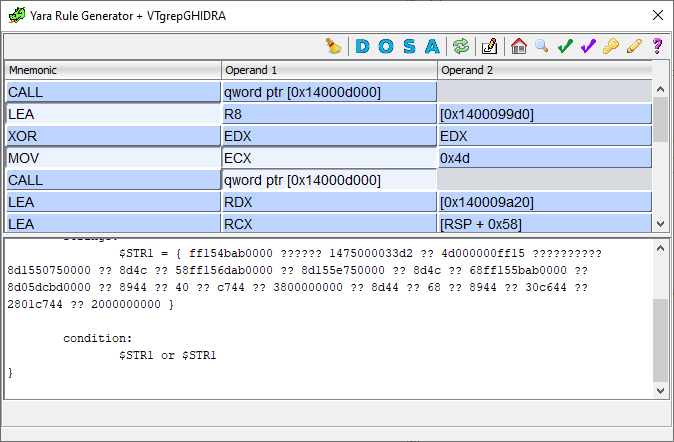Toggle XOR mnemonic cell
Screen dimensions: 674x442
point(113,136)
